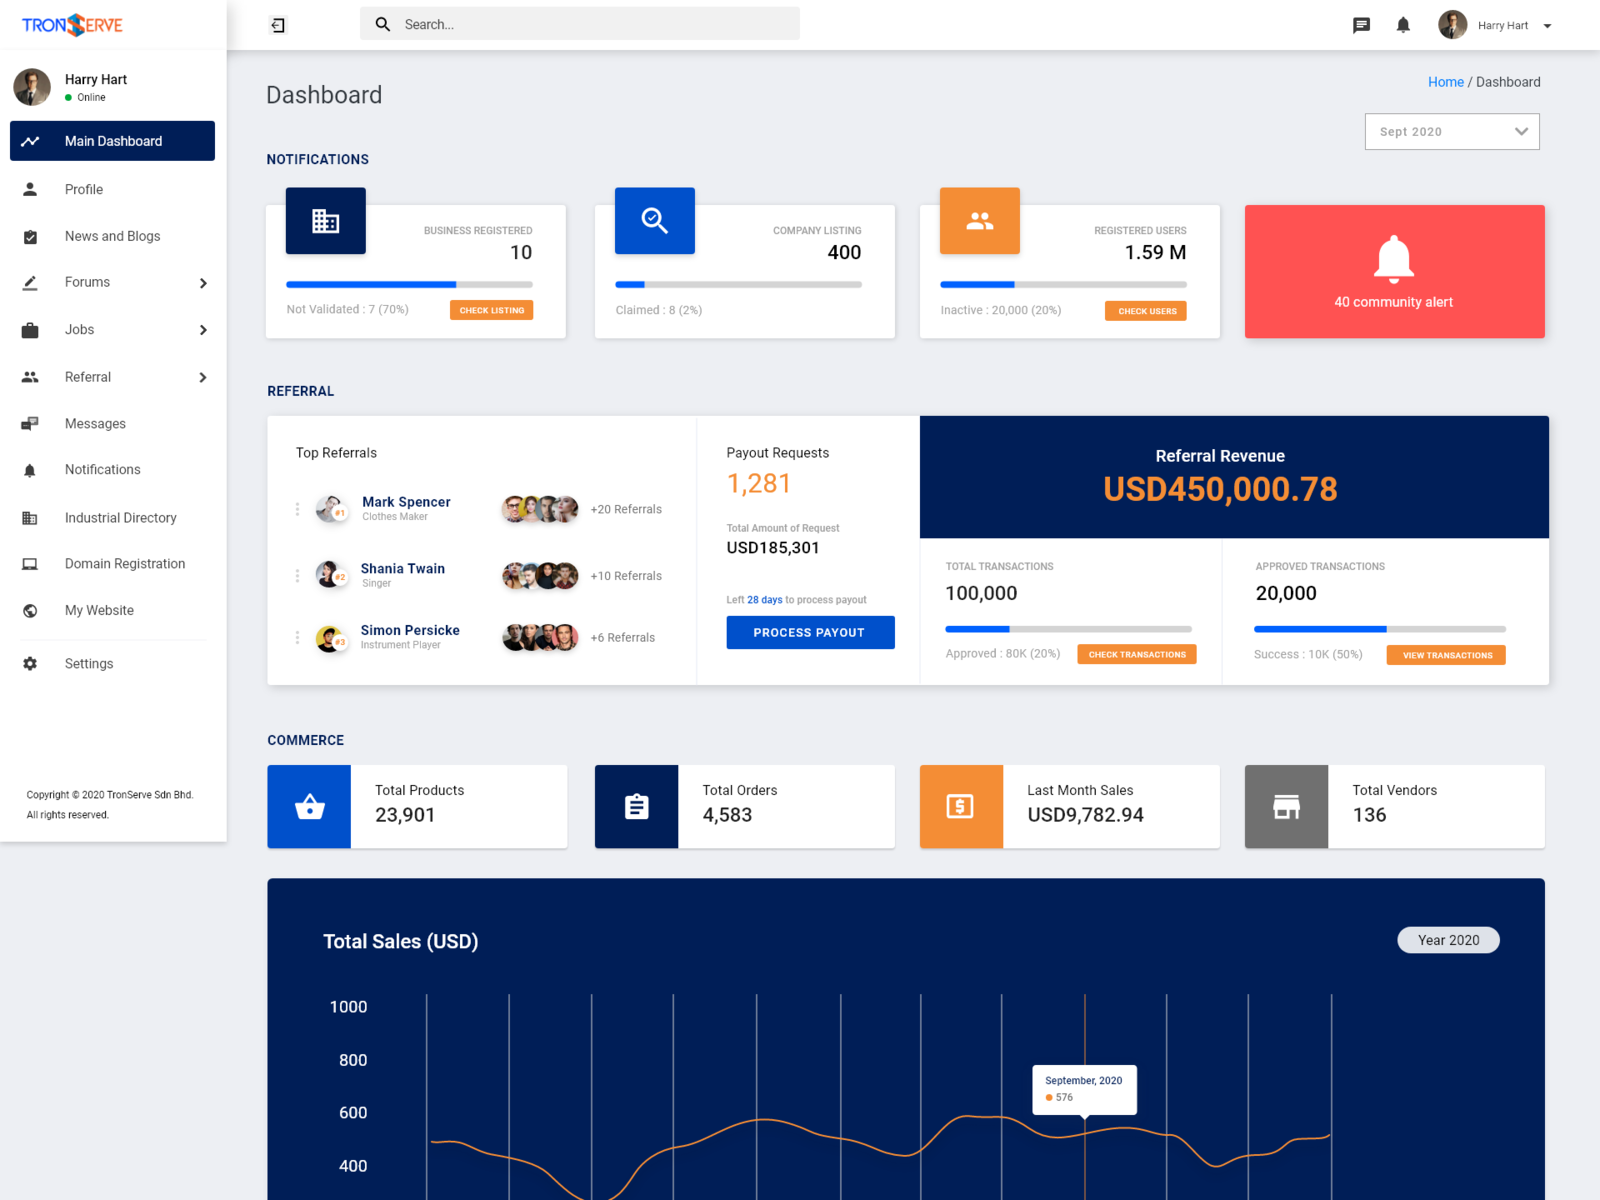Open the Sept 2020 date dropdown
Image resolution: width=1600 pixels, height=1200 pixels.
(1451, 131)
